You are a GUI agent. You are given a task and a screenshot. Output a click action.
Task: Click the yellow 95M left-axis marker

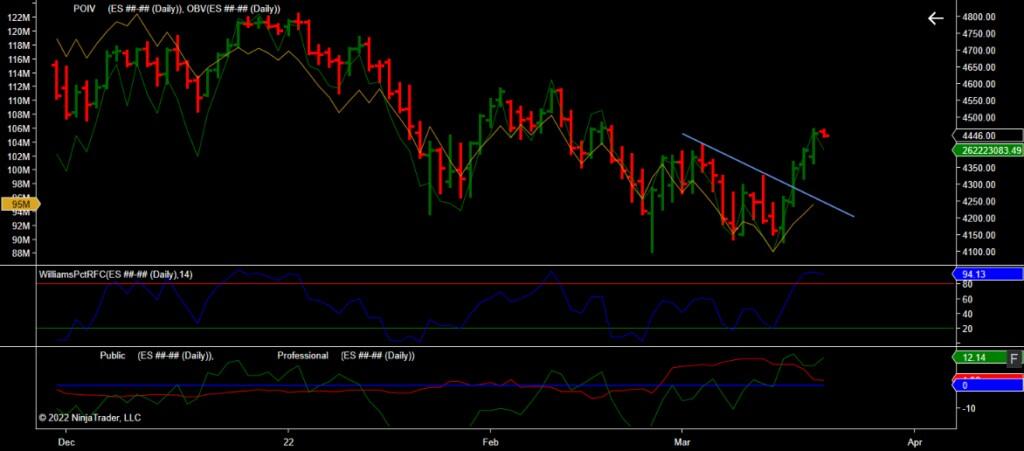19,204
